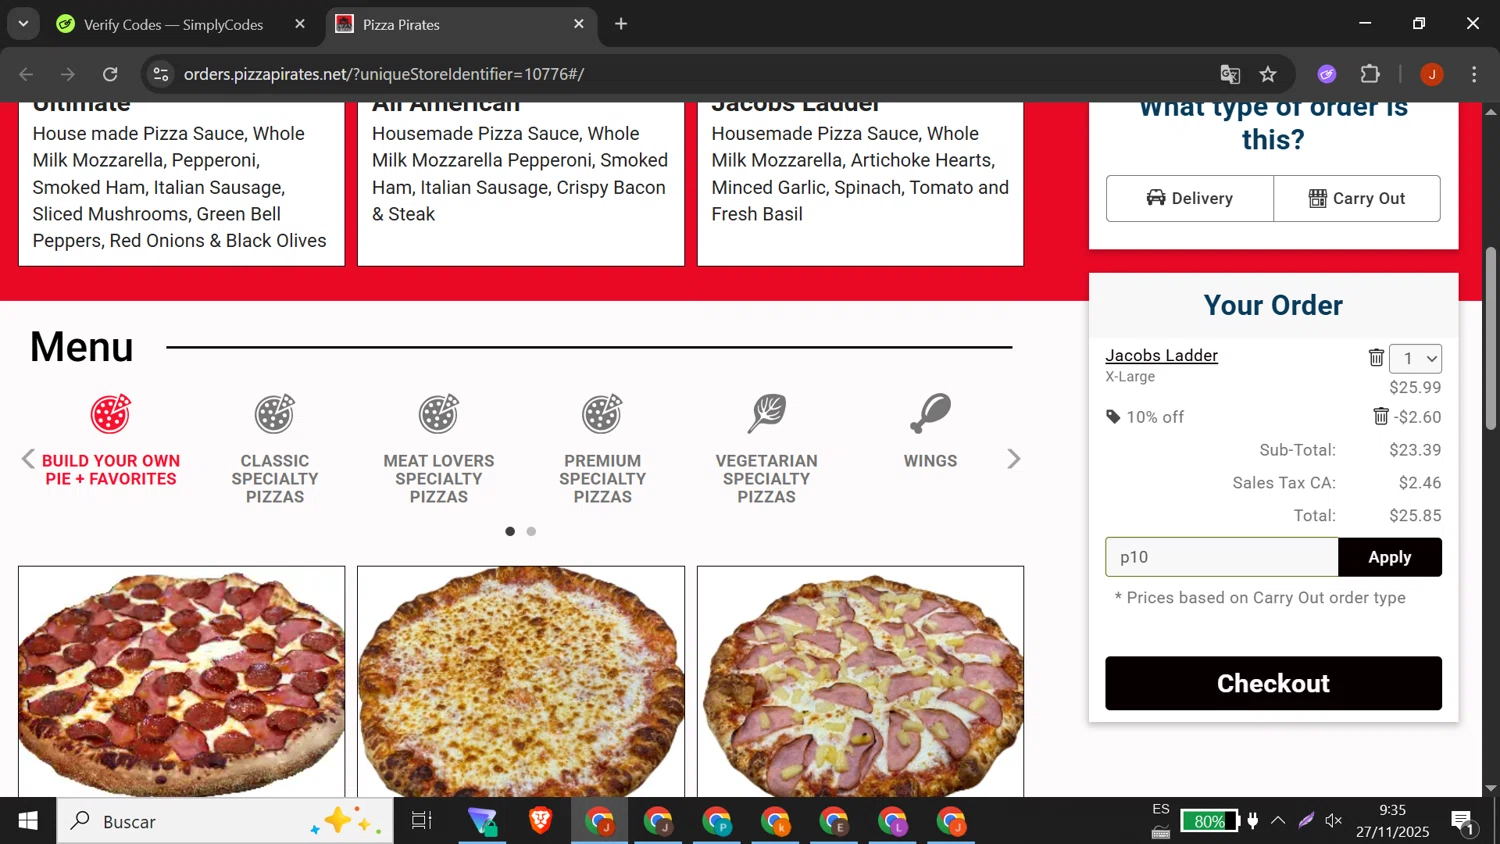Remove Jacobs Ladder with trash icon
This screenshot has width=1500, height=844.
tap(1376, 357)
